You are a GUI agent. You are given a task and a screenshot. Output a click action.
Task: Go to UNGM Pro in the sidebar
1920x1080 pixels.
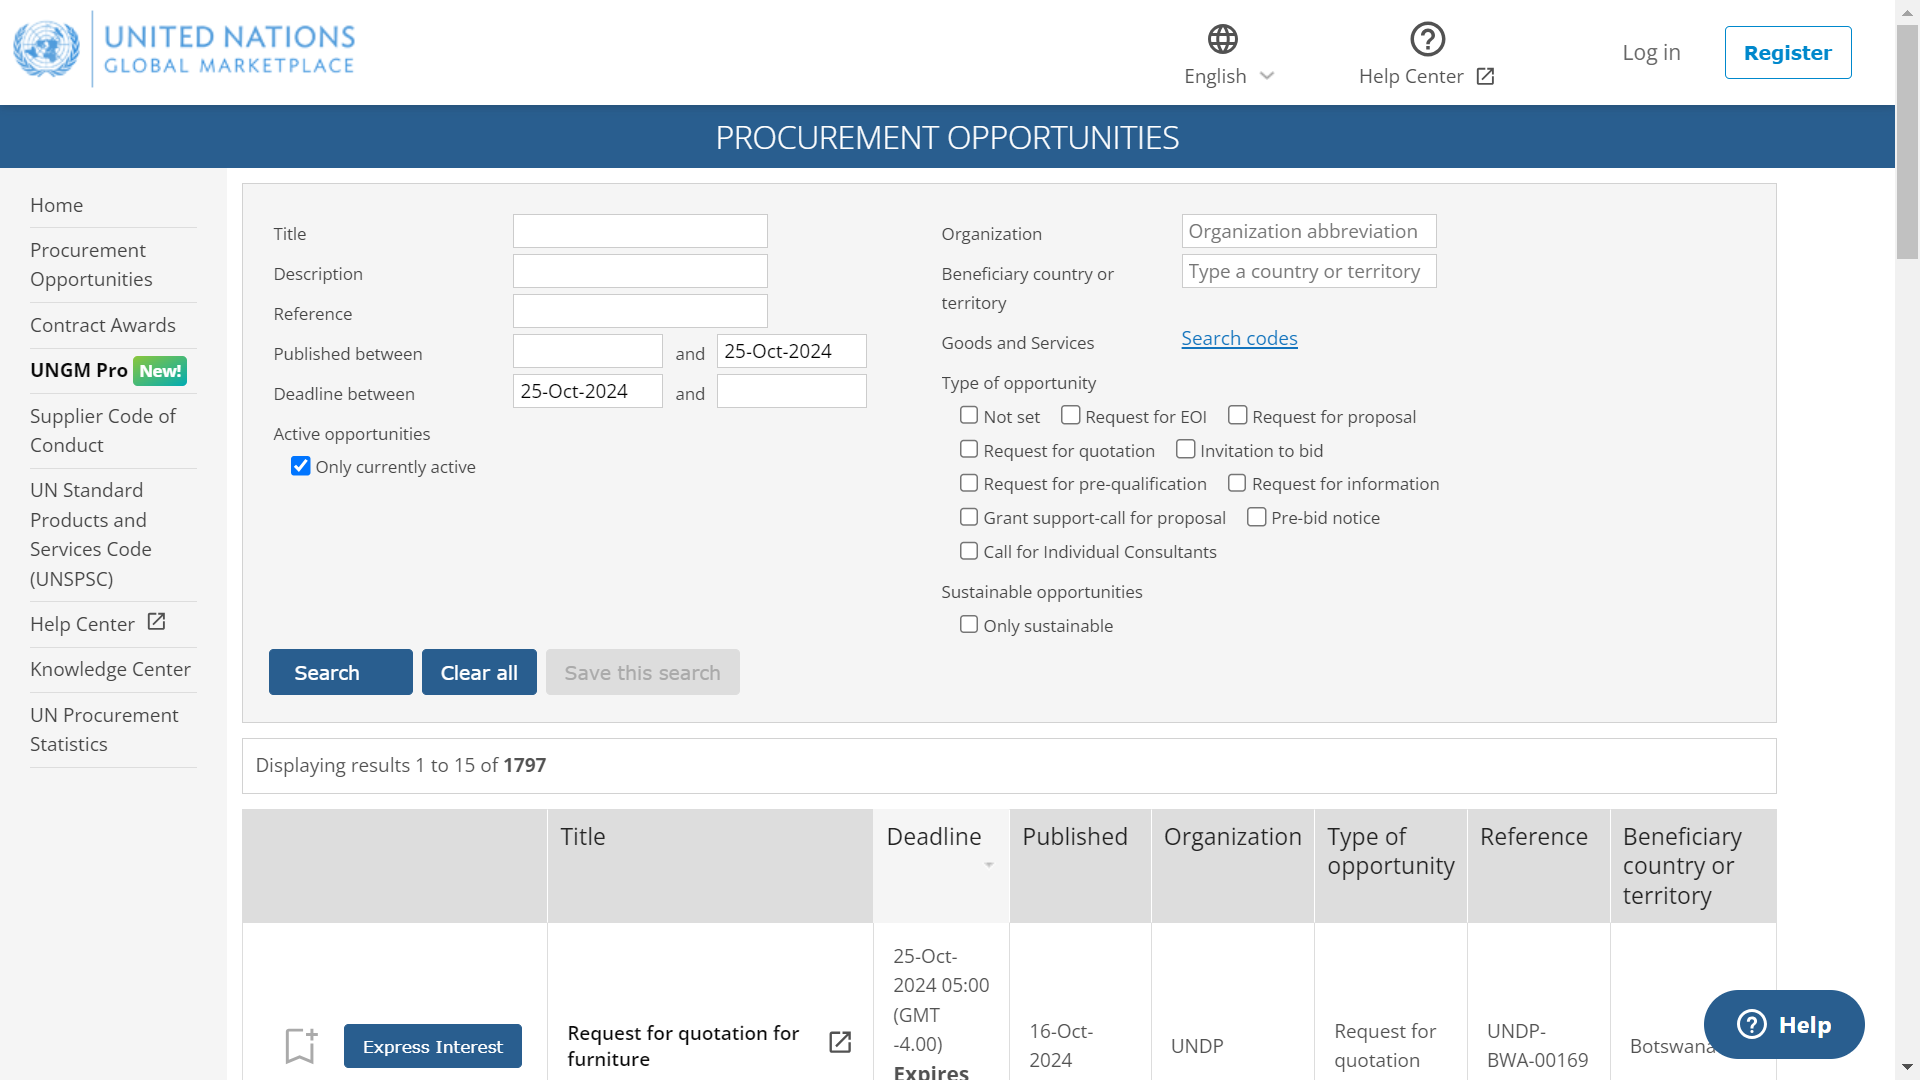pyautogui.click(x=80, y=370)
